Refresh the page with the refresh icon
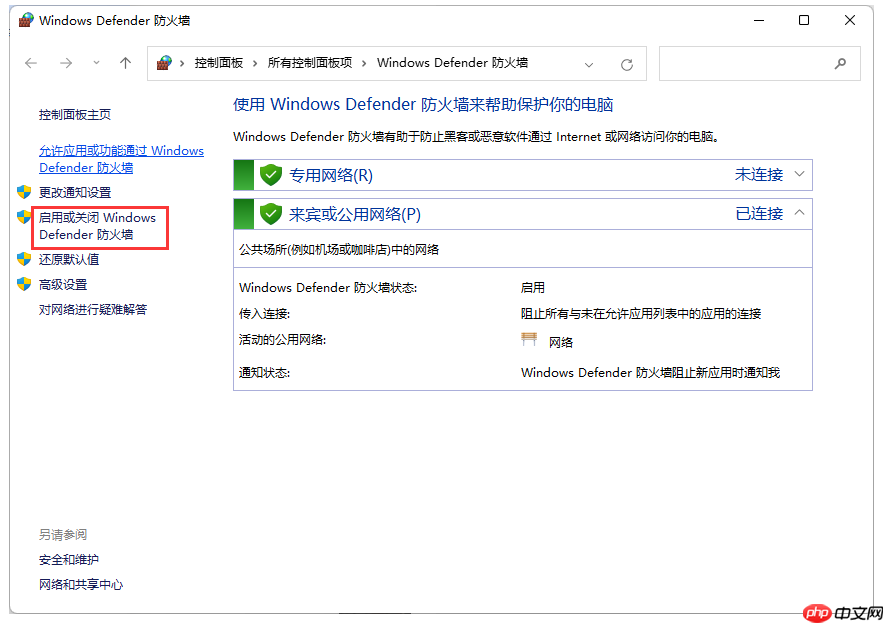884x623 pixels. click(626, 65)
